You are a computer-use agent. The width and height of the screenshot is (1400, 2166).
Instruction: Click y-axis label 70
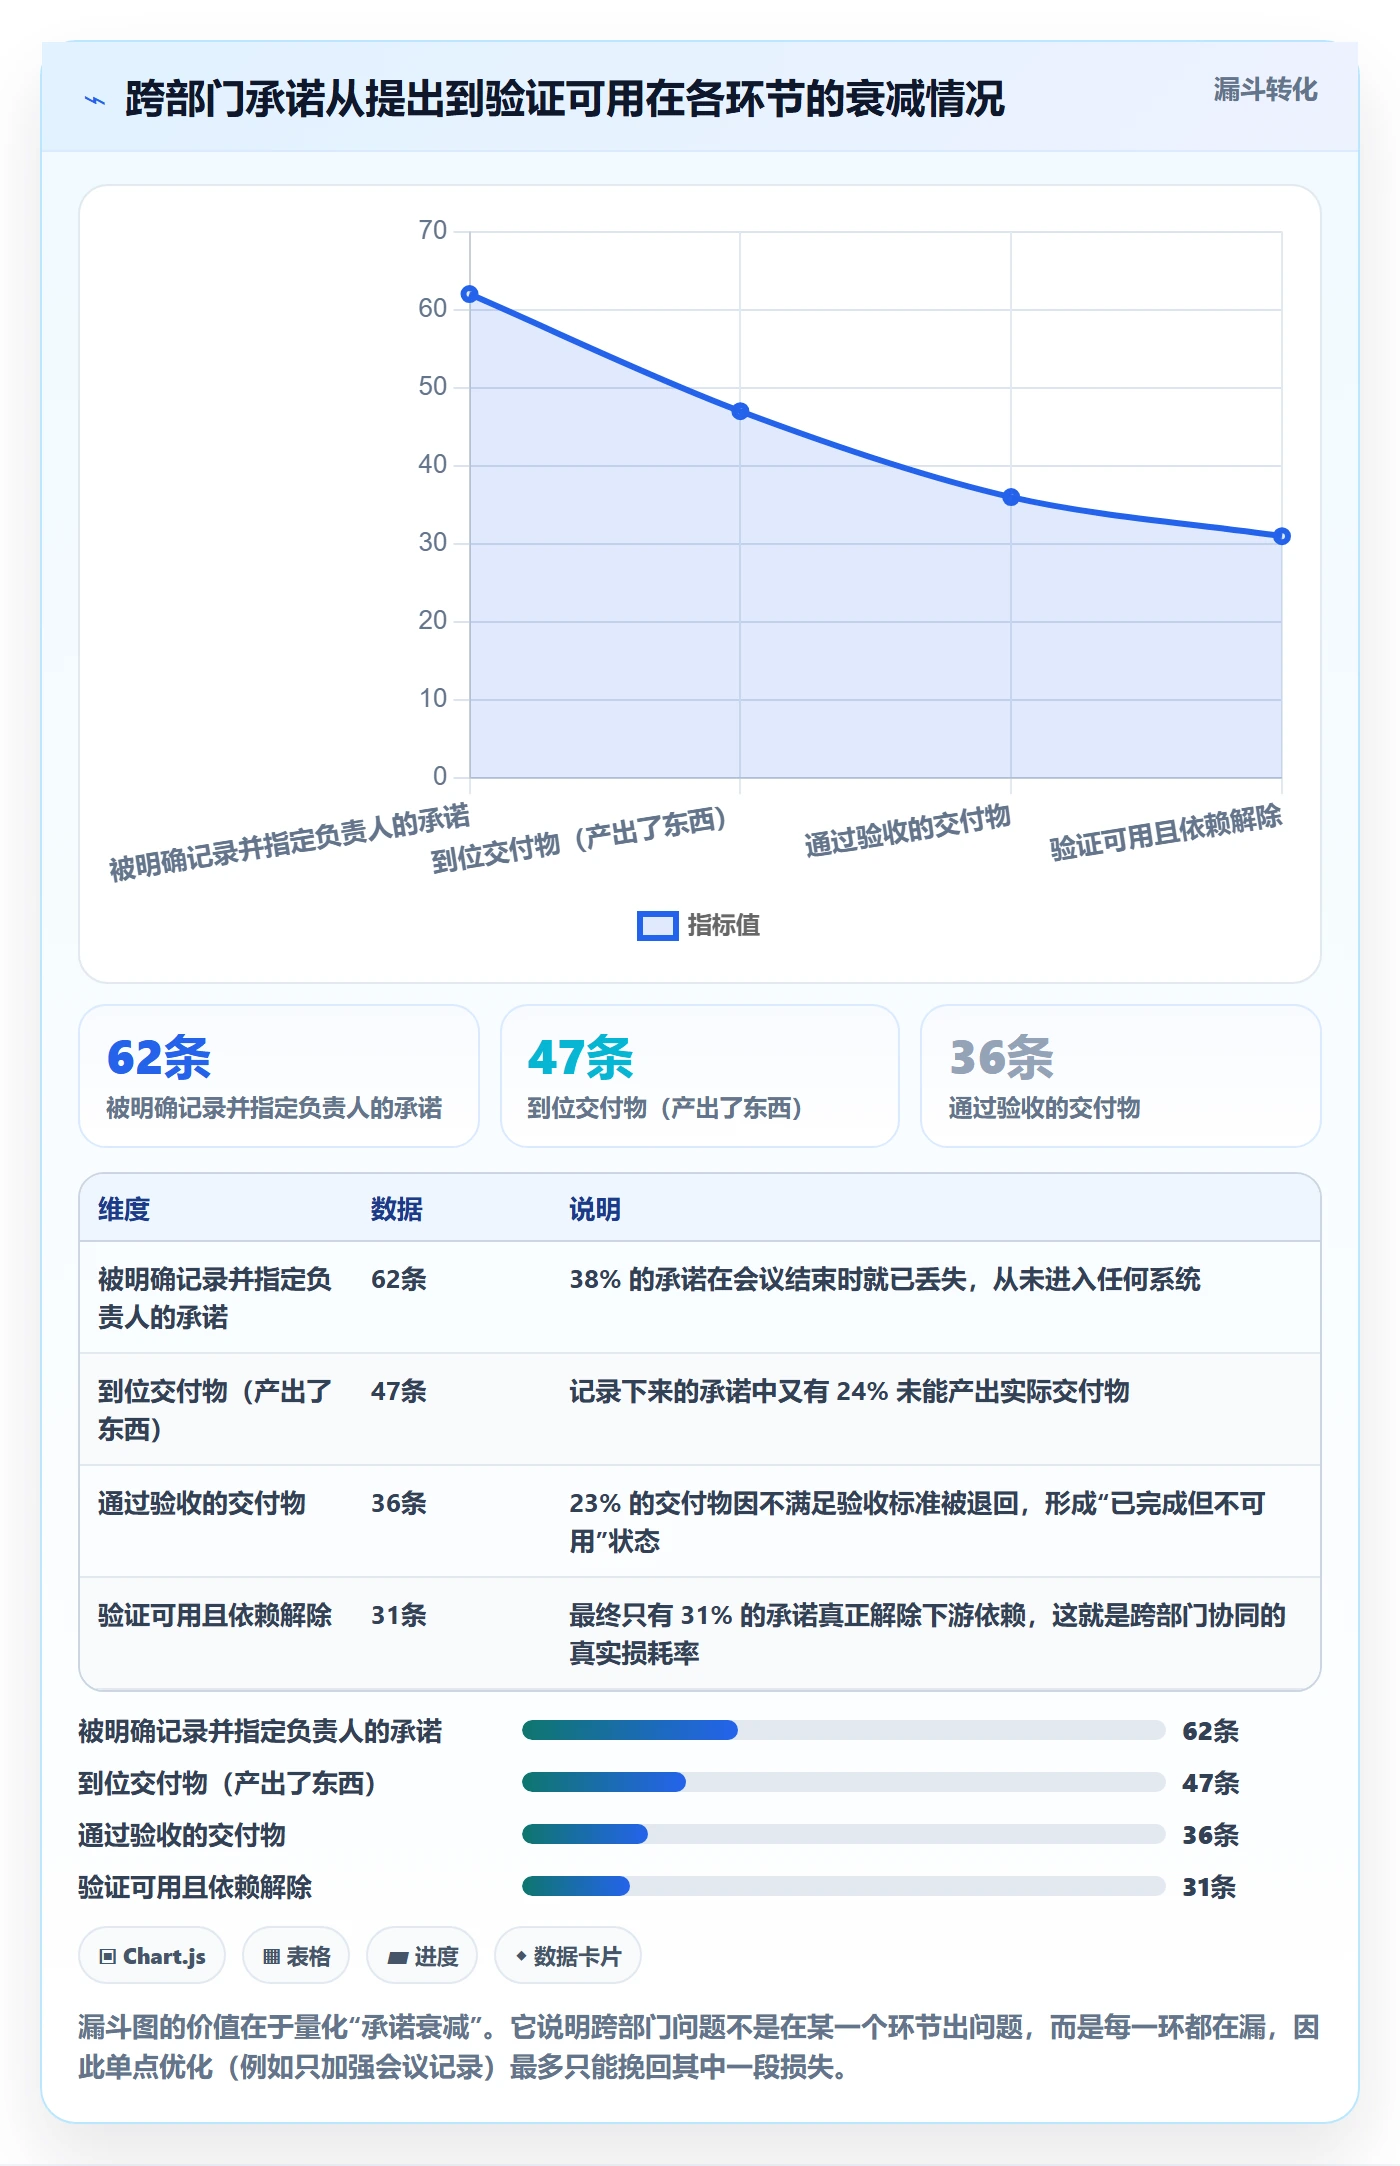(x=433, y=230)
